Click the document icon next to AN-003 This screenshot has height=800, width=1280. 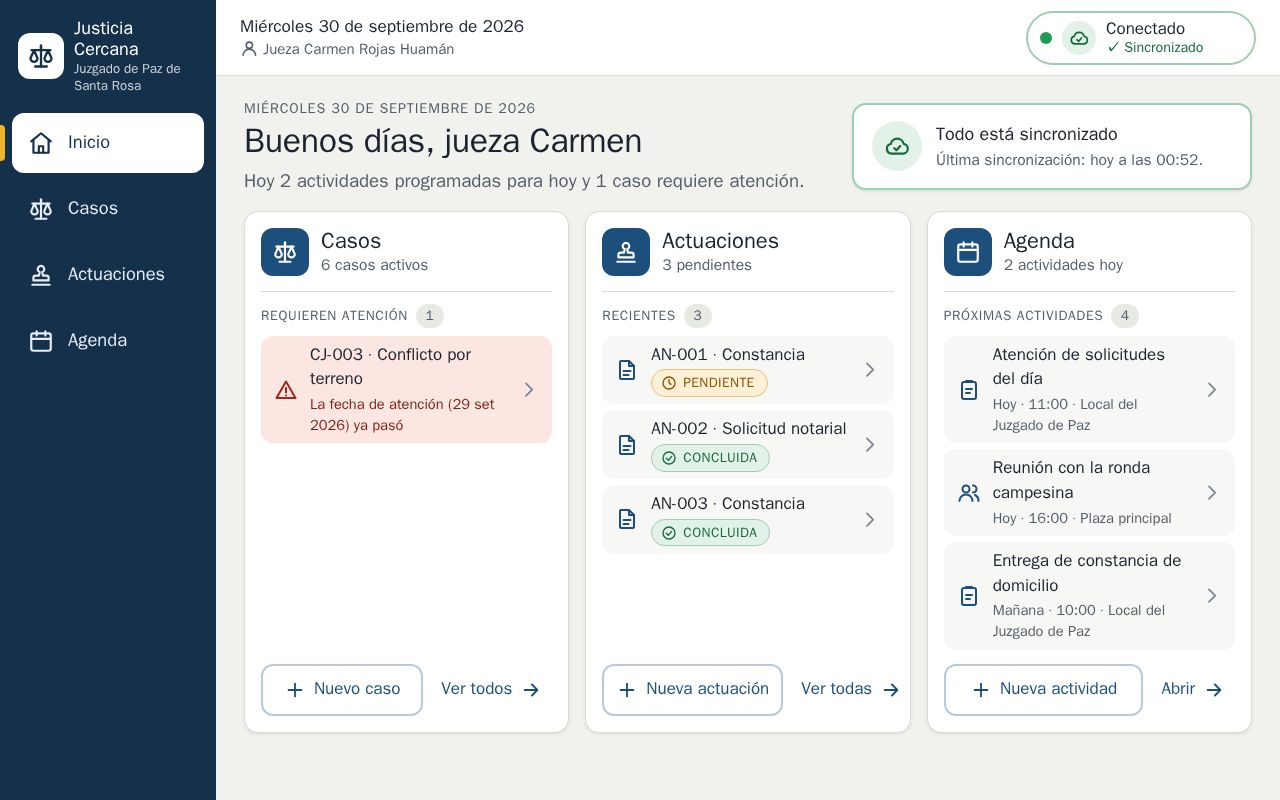tap(627, 519)
